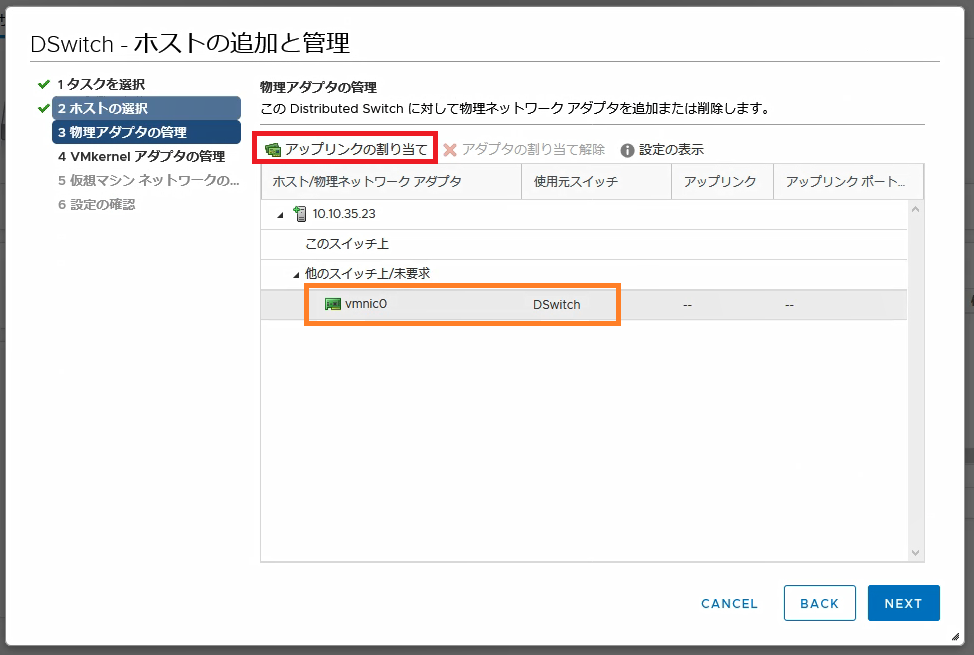Select step 3 物理アダプタの管理
This screenshot has width=974, height=655.
[146, 132]
